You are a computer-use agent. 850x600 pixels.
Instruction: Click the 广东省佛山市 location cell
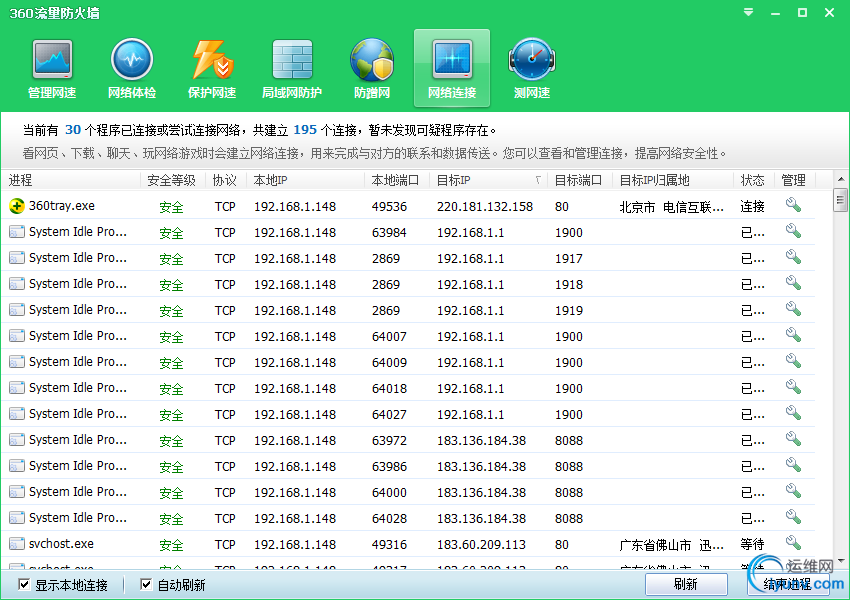[671, 545]
